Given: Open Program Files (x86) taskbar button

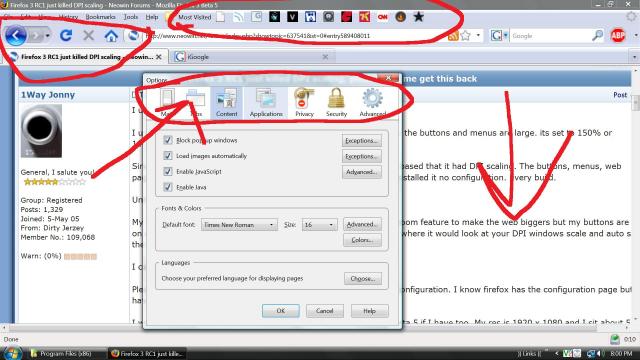Looking at the screenshot, I should pyautogui.click(x=67, y=353).
